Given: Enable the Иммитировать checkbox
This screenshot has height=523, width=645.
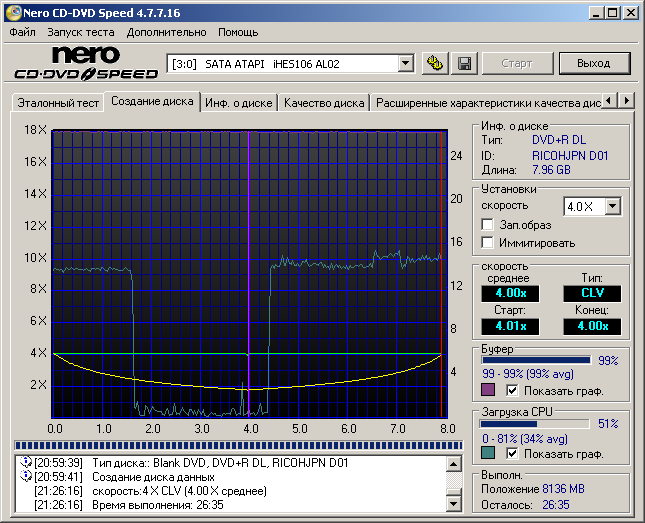Looking at the screenshot, I should [487, 242].
